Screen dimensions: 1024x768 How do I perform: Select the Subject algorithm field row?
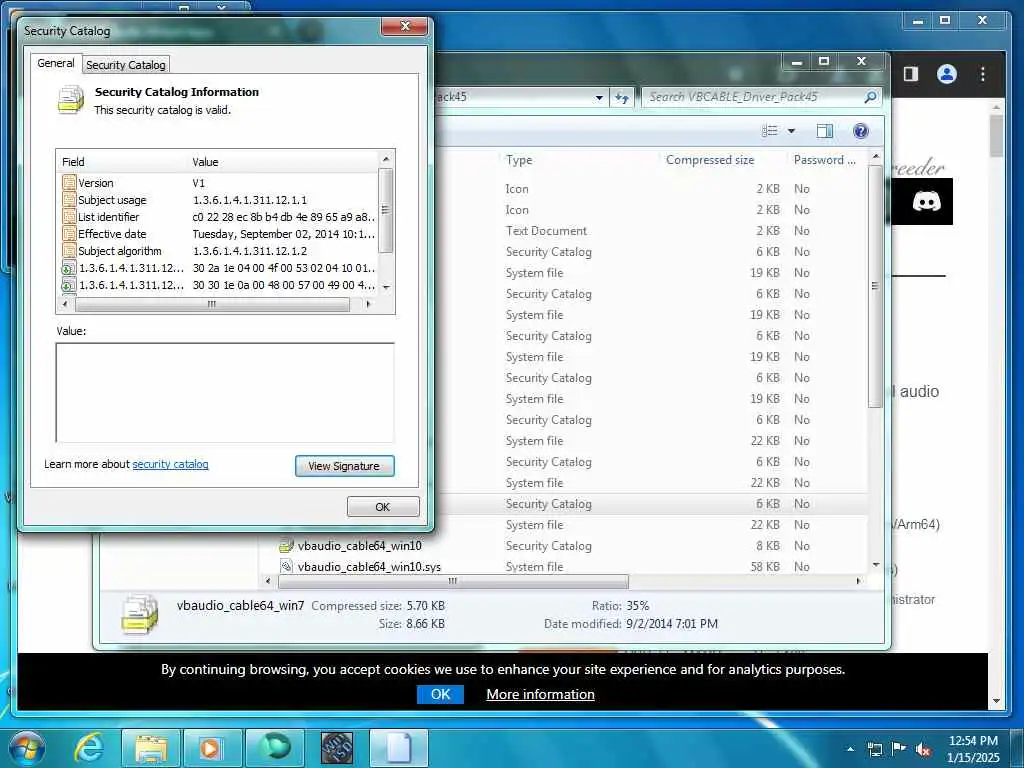coord(219,251)
